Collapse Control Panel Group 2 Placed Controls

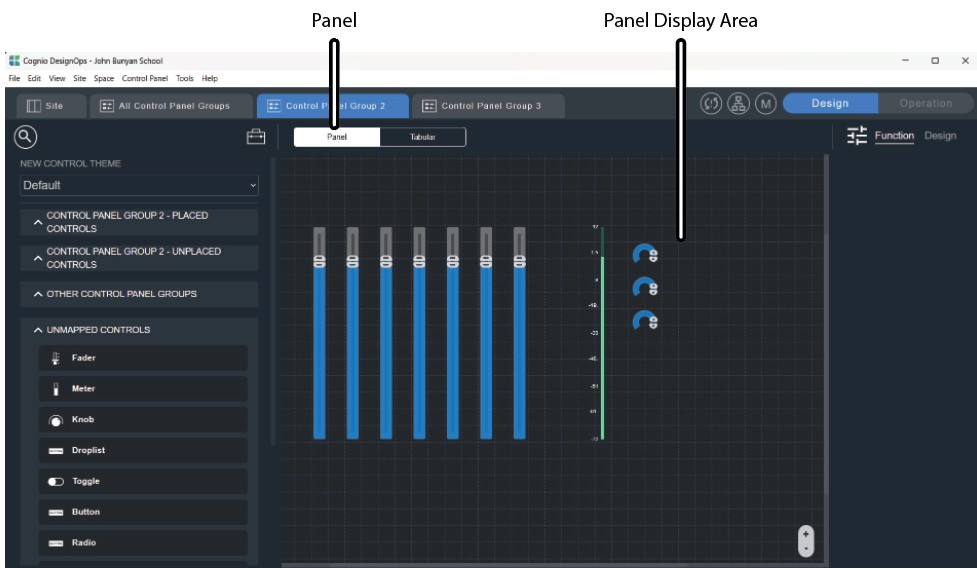(x=38, y=222)
